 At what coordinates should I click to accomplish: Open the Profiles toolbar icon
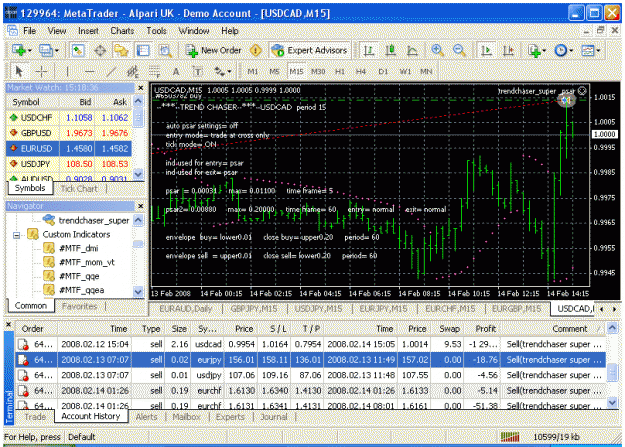coord(48,51)
